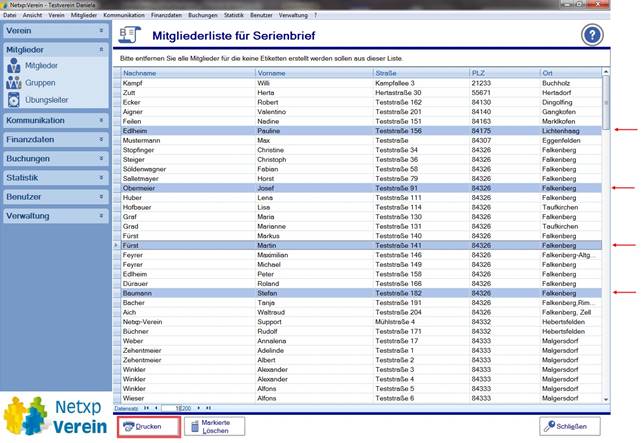The height and width of the screenshot is (443, 643).
Task: Expand the Statistik sidebar panel
Action: tap(56, 178)
